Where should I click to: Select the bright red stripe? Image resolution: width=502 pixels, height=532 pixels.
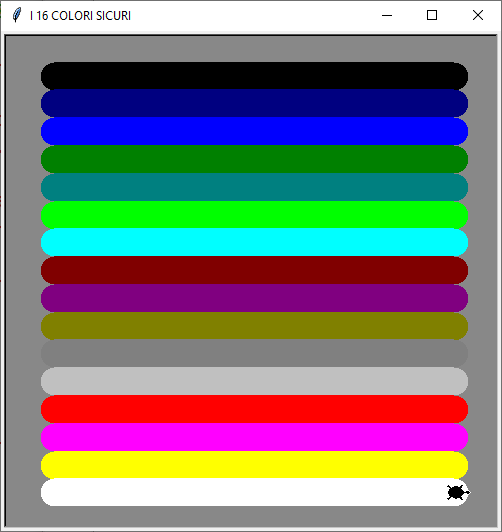pos(254,409)
